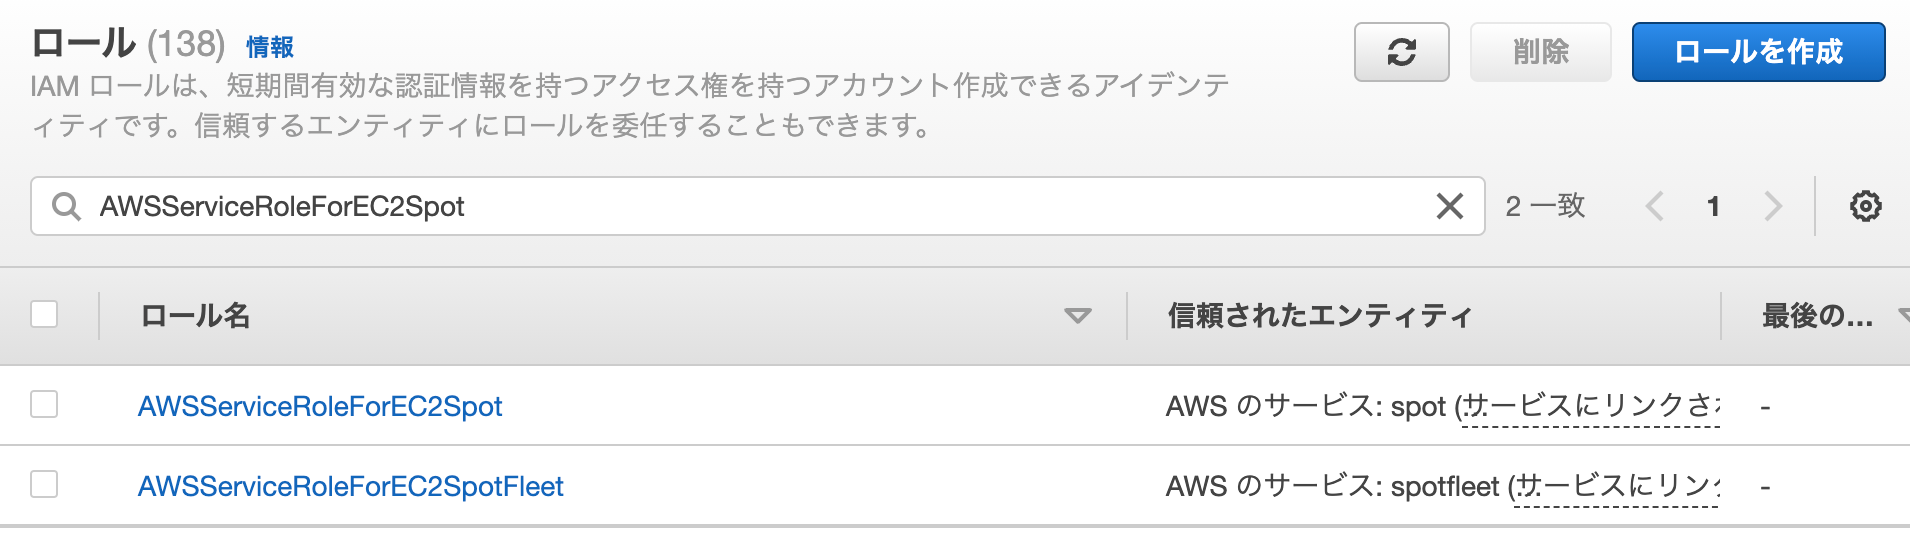The width and height of the screenshot is (1910, 552).
Task: Click the 削除 button
Action: pyautogui.click(x=1540, y=52)
